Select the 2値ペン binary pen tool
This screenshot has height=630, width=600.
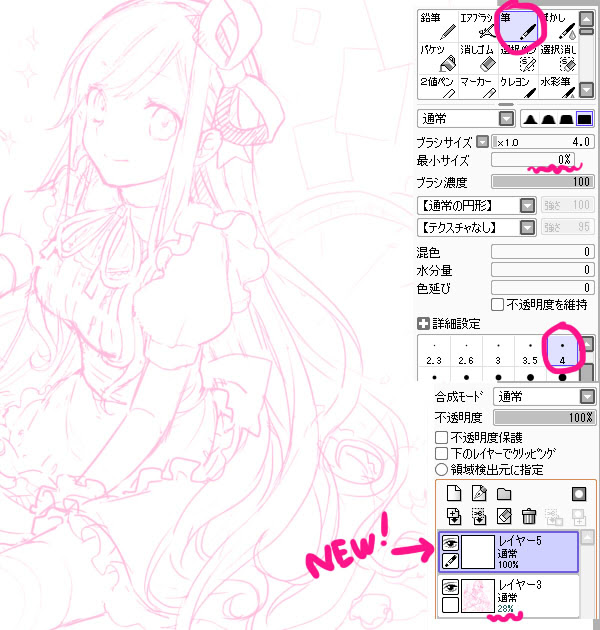[438, 86]
